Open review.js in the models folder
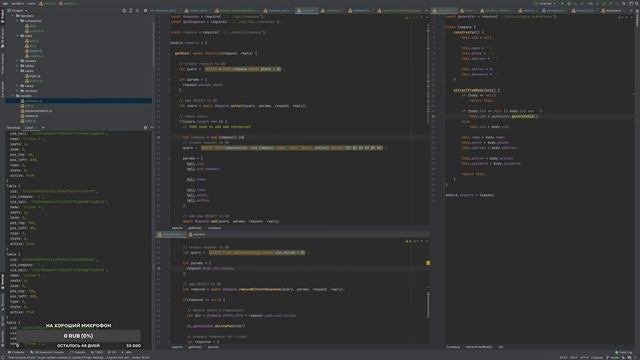Screen dimensions: 640x360 point(29,116)
